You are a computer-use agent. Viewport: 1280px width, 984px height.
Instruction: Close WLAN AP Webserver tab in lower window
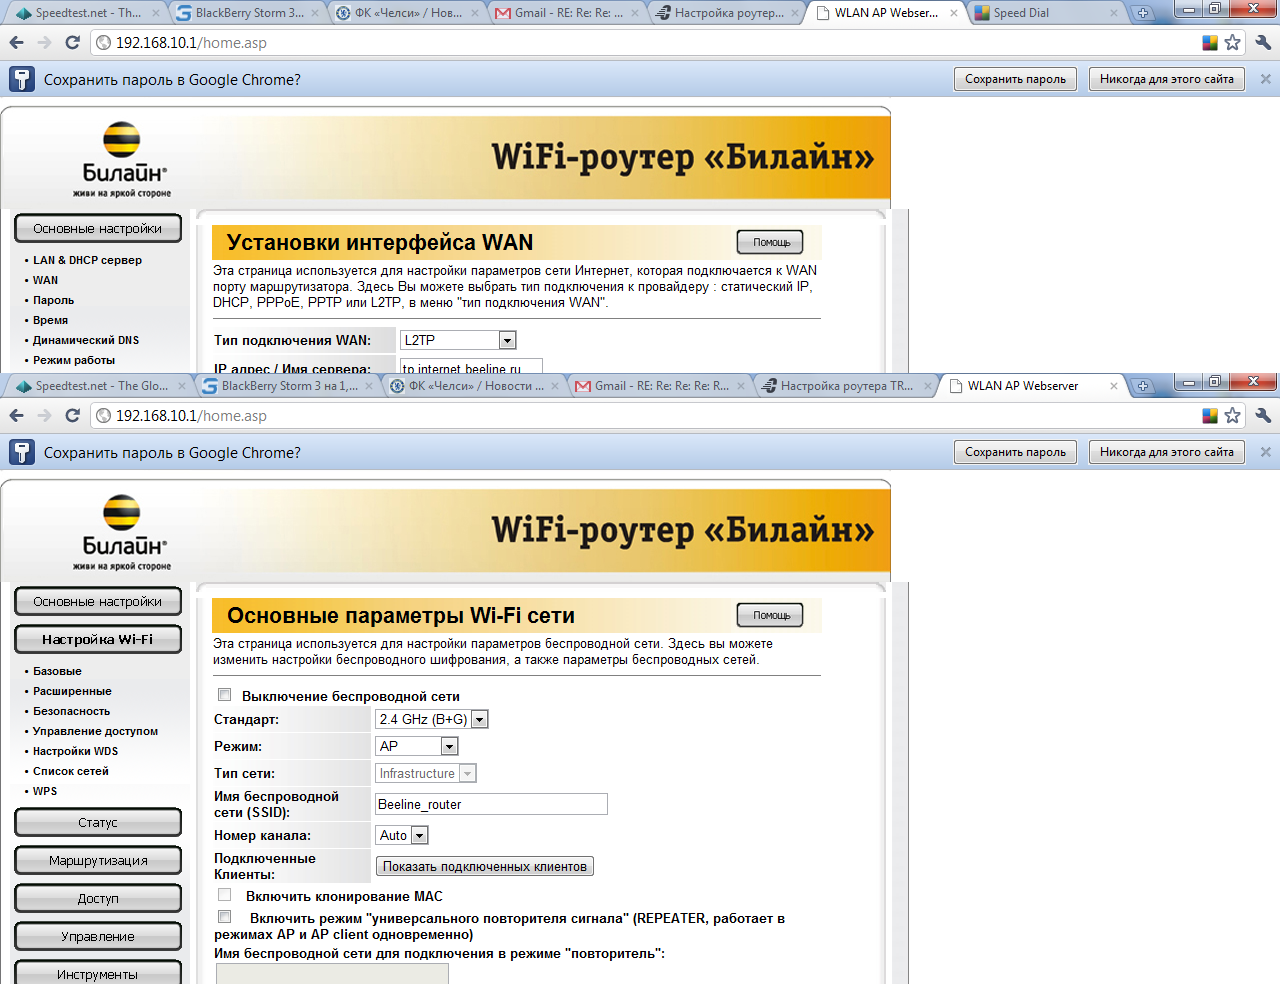tap(1114, 386)
